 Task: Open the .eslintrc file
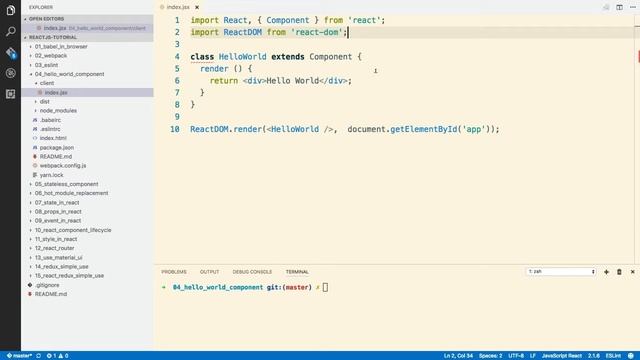(x=50, y=129)
